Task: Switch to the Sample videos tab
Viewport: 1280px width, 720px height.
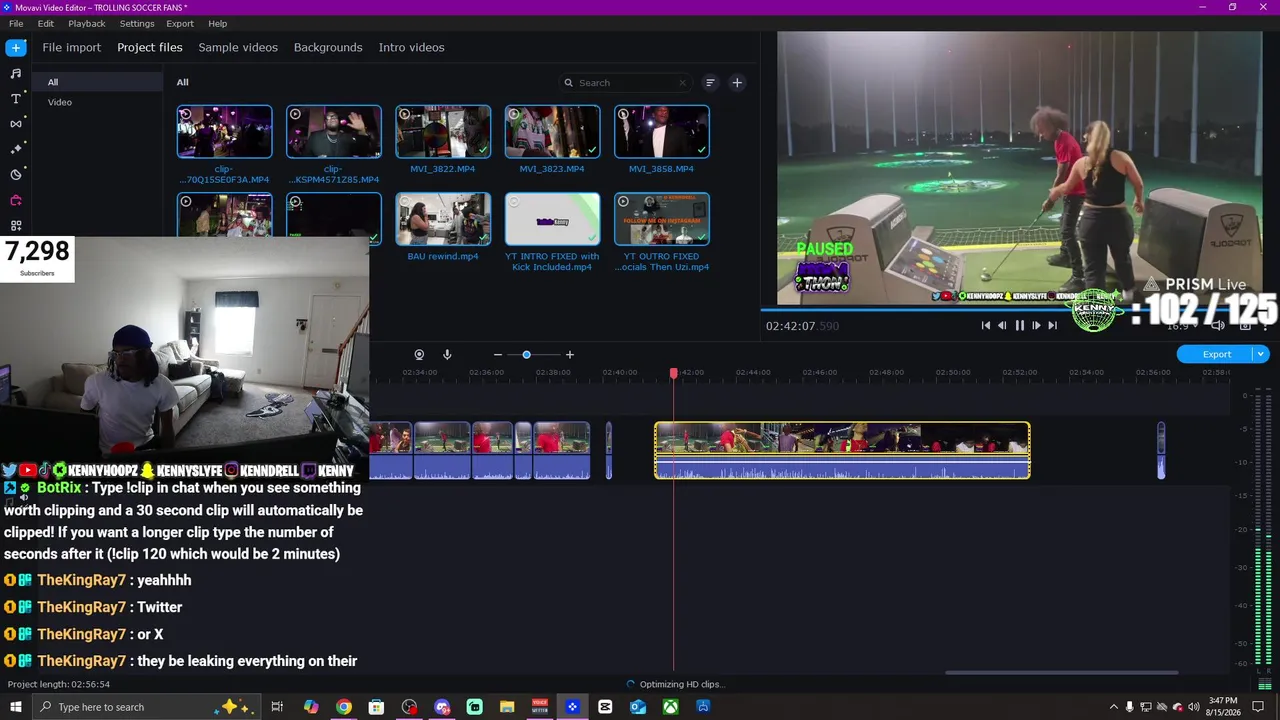Action: tap(238, 47)
